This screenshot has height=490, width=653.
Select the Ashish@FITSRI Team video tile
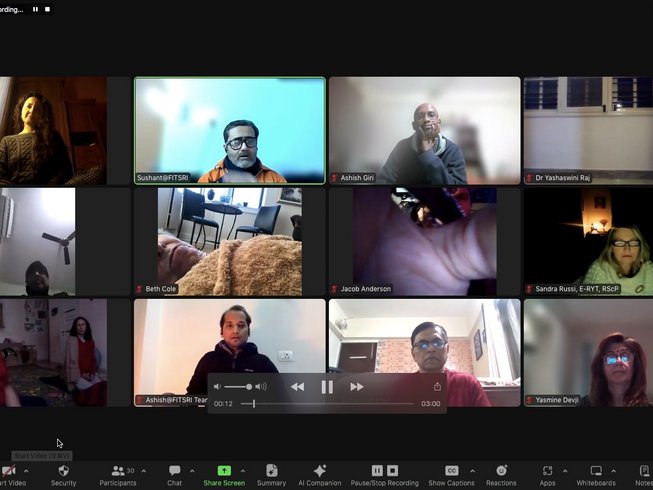(x=230, y=353)
